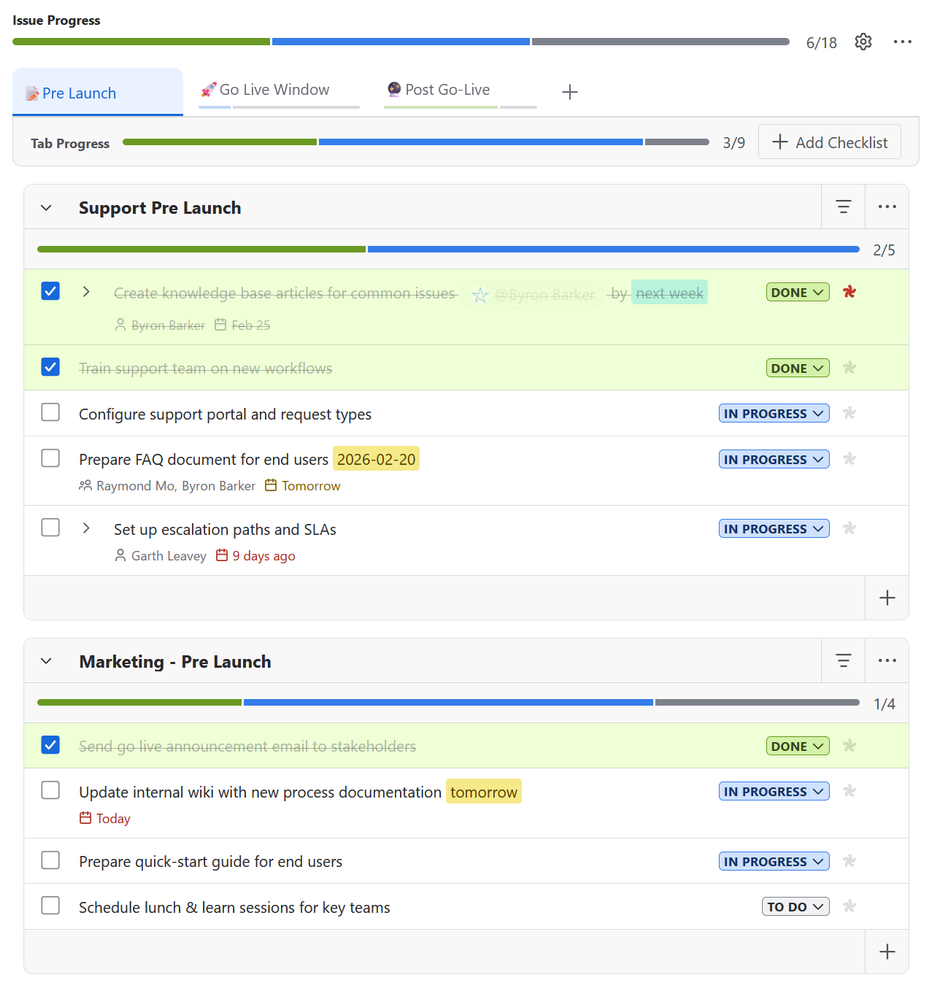
Task: Open IN PROGRESS status for Set up escalation paths
Action: point(774,529)
